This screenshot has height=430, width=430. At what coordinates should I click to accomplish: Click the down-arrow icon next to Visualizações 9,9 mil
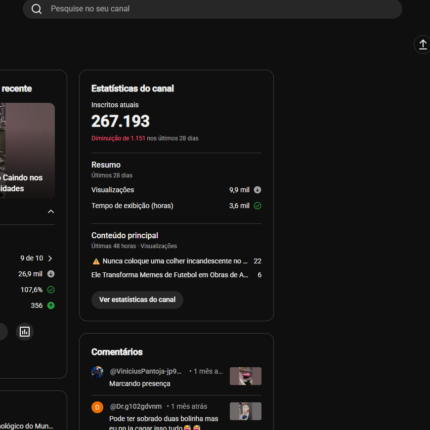[x=257, y=190]
